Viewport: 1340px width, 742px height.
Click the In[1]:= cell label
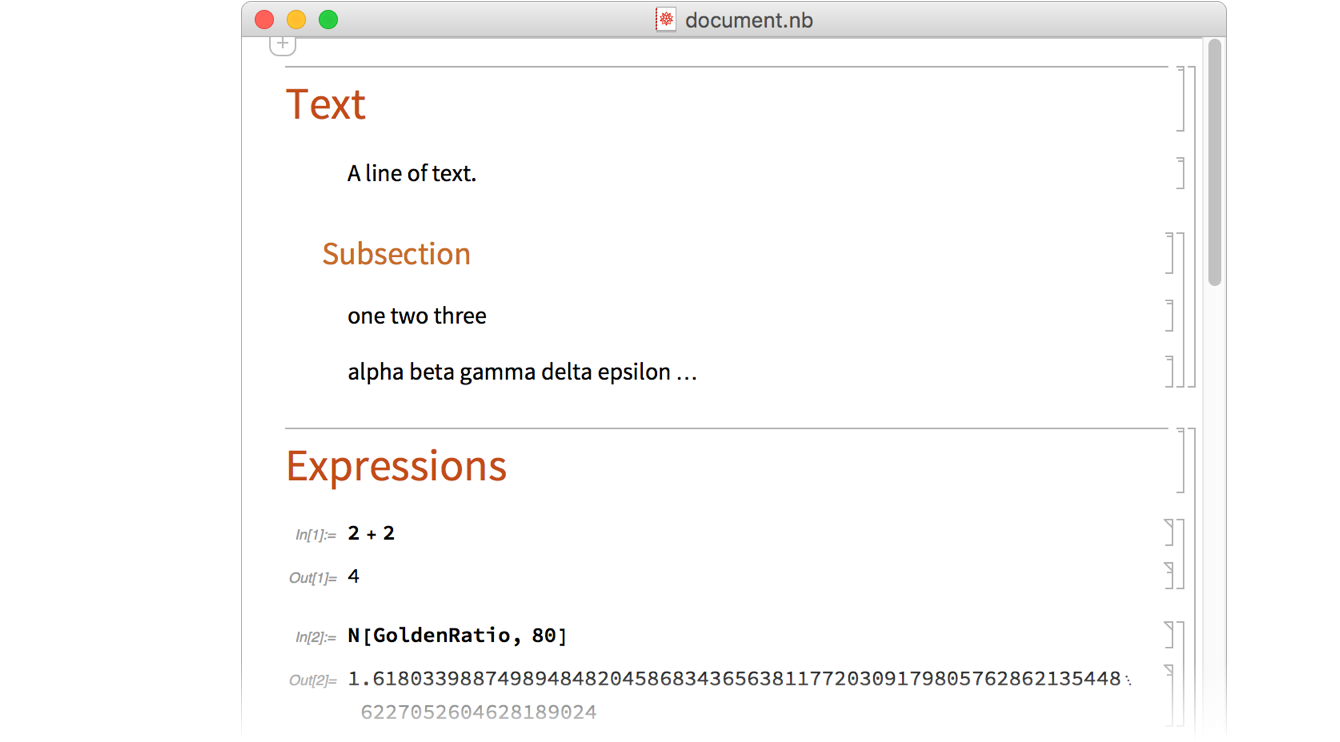[x=315, y=535]
